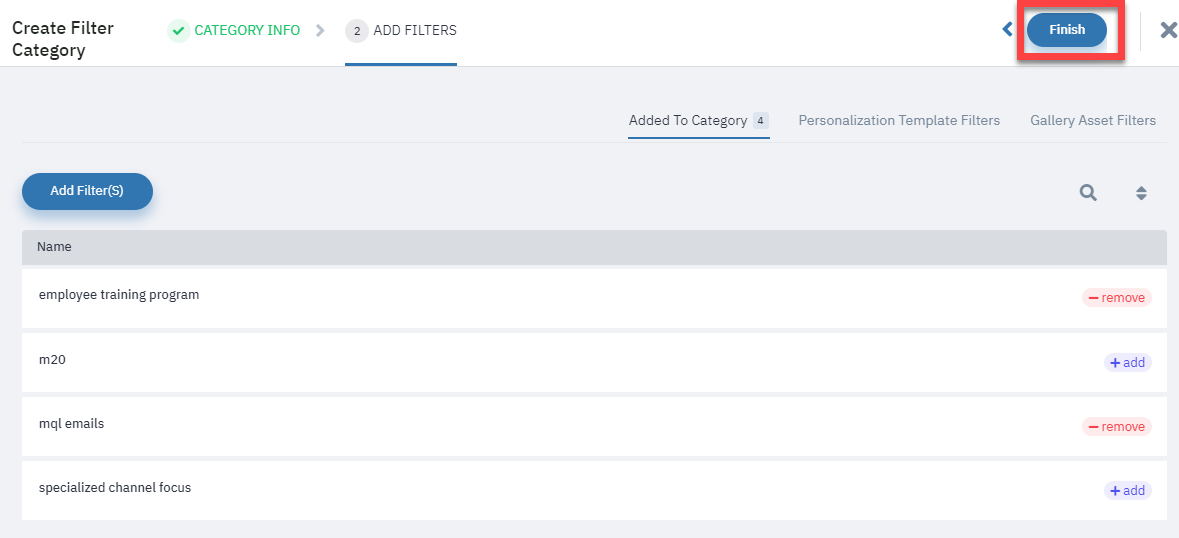
Task: Close the Create Filter Category dialog
Action: (1168, 30)
